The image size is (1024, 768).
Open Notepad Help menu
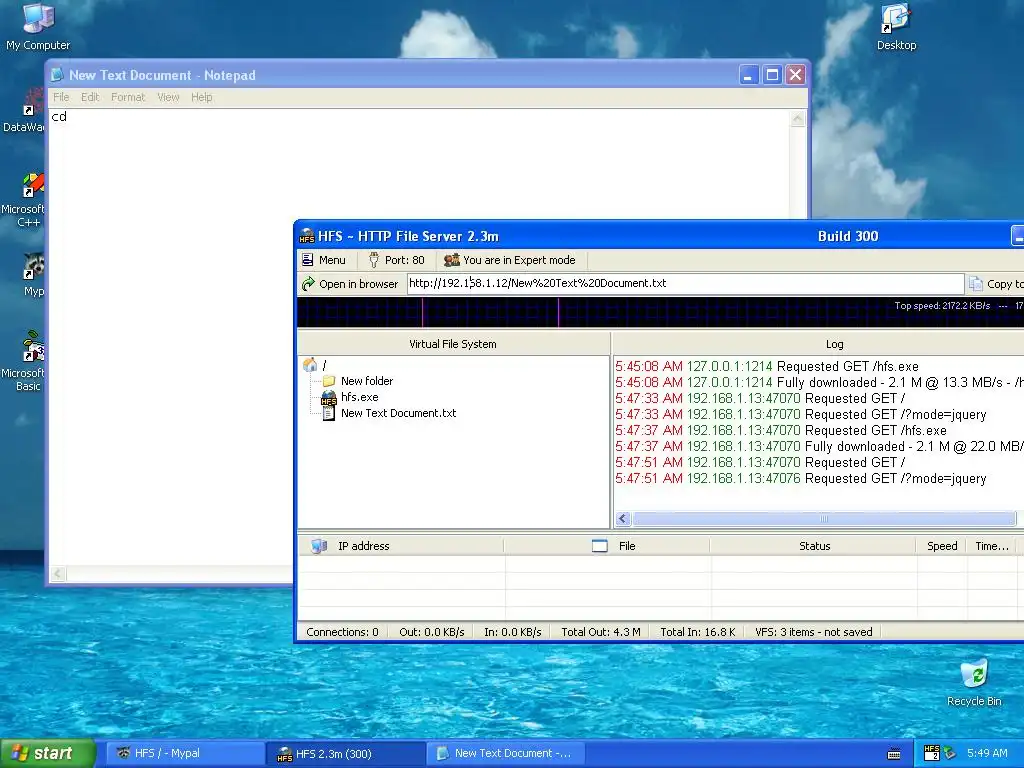pyautogui.click(x=202, y=97)
